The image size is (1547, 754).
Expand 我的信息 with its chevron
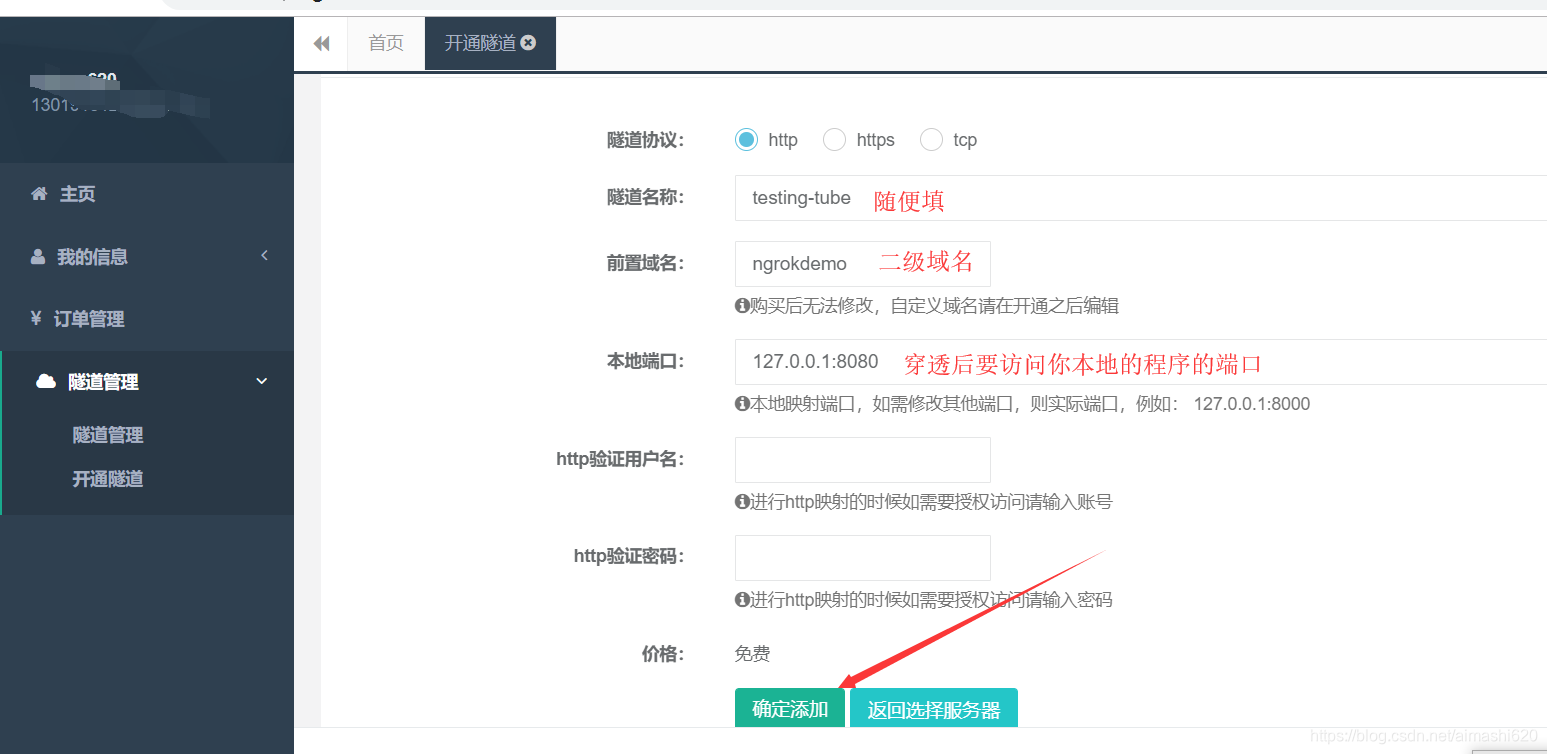pos(264,256)
